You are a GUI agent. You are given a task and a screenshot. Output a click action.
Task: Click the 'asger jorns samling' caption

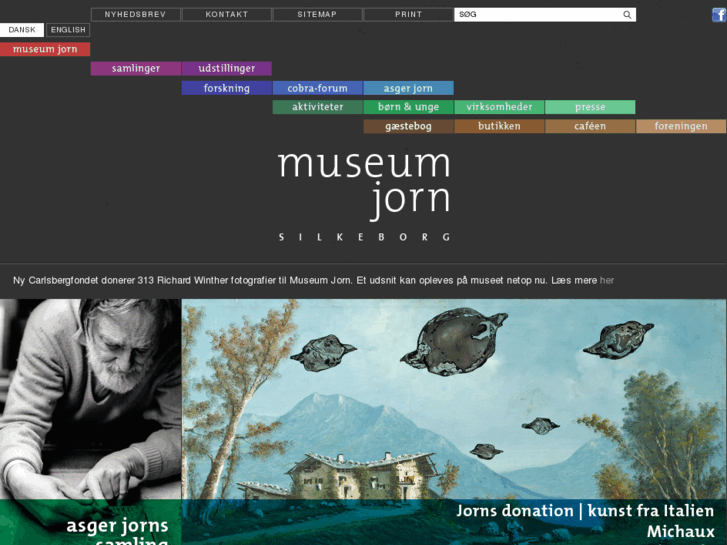coord(117,532)
